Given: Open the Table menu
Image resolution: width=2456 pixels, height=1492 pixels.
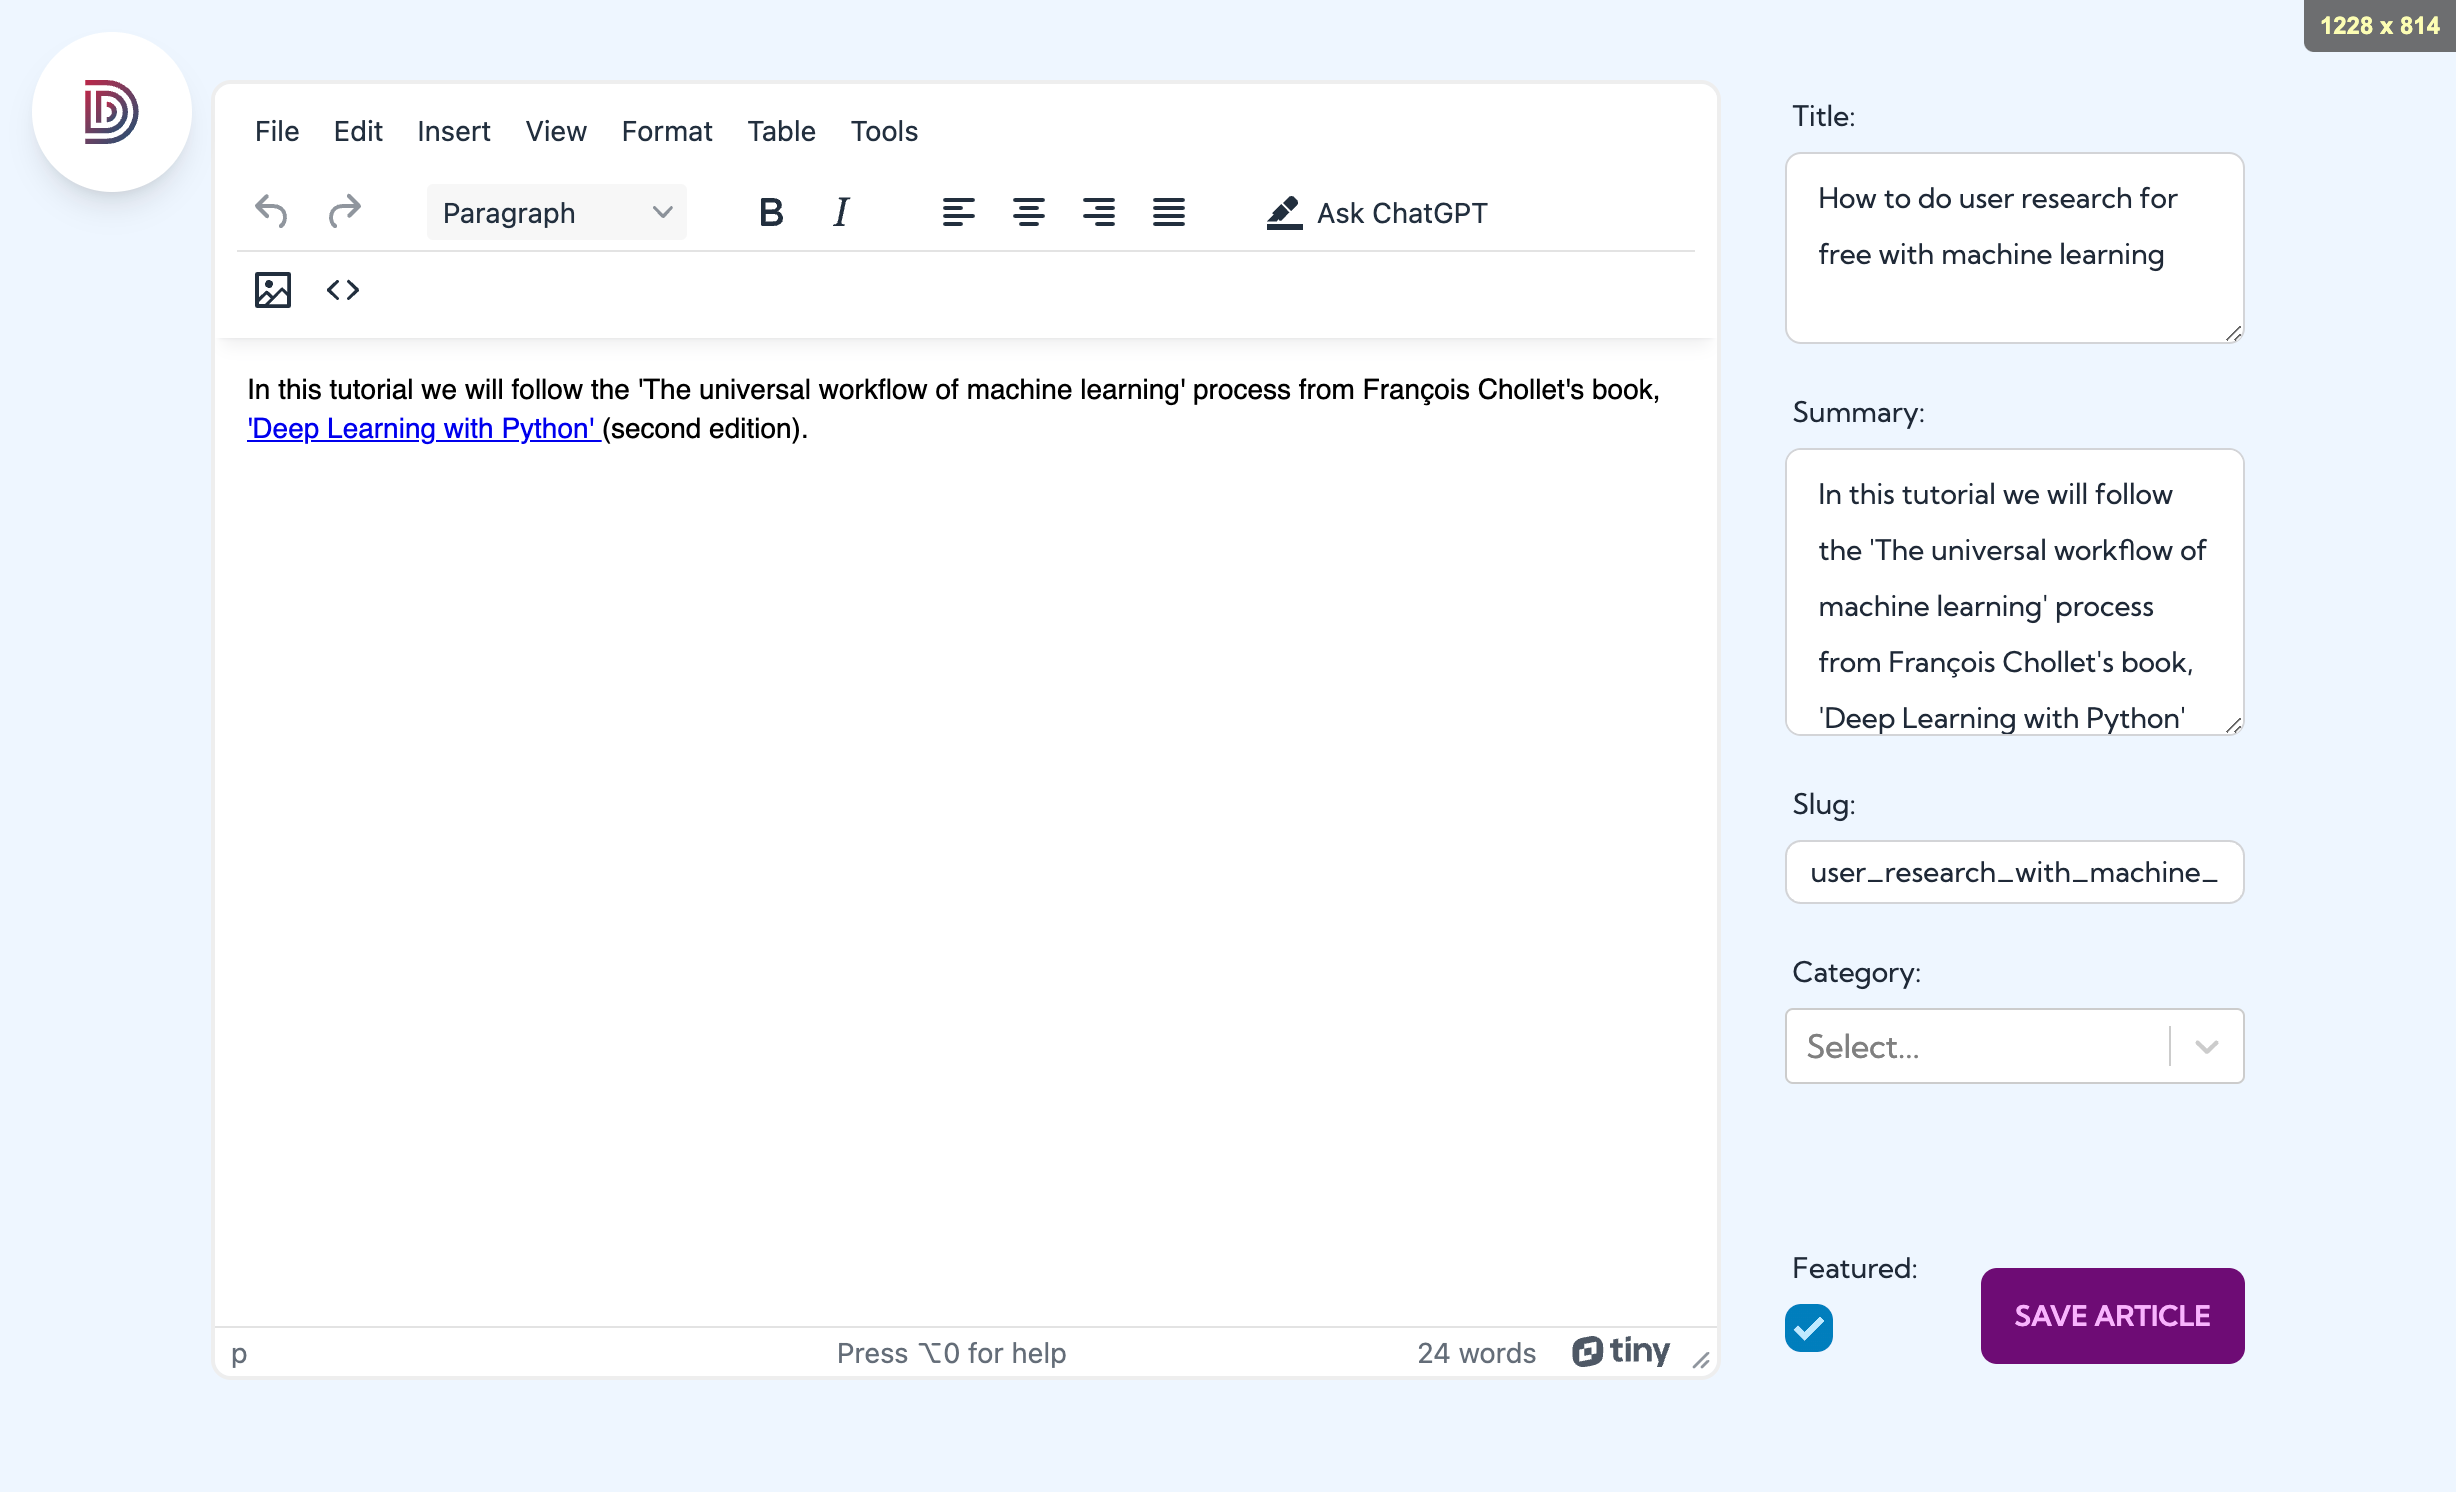Looking at the screenshot, I should (781, 131).
